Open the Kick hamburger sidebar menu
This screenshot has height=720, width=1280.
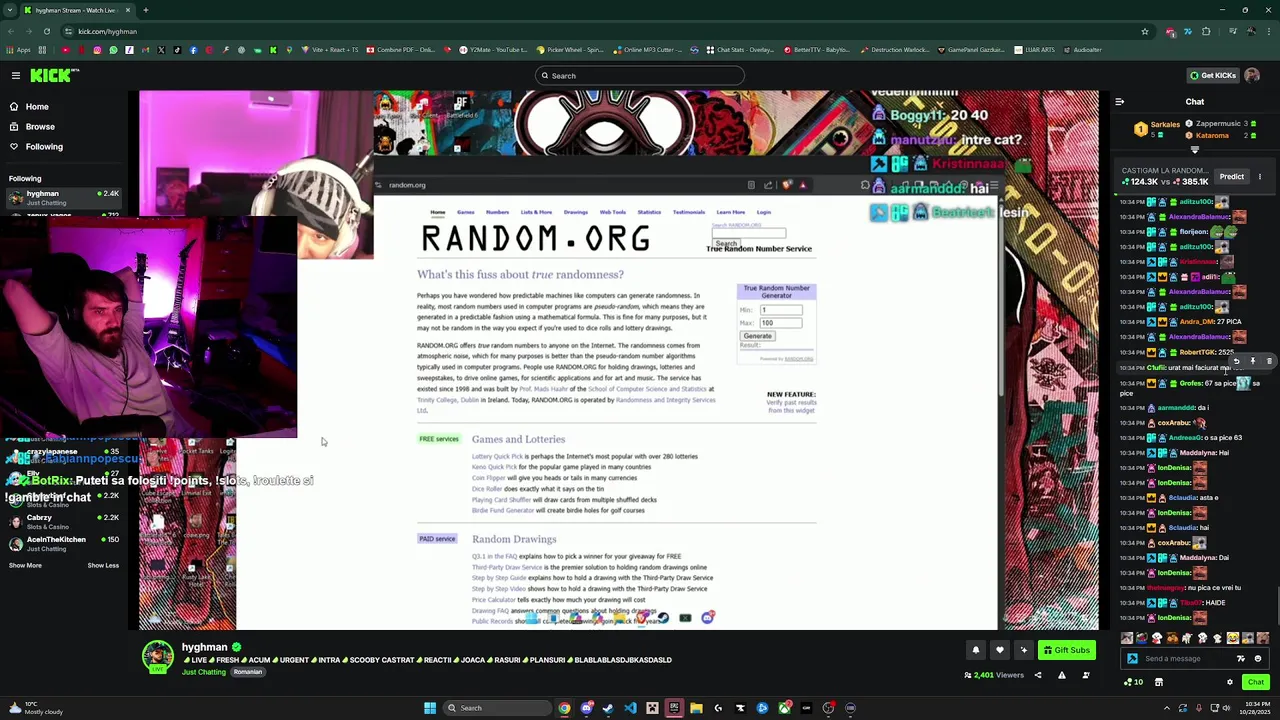click(16, 75)
